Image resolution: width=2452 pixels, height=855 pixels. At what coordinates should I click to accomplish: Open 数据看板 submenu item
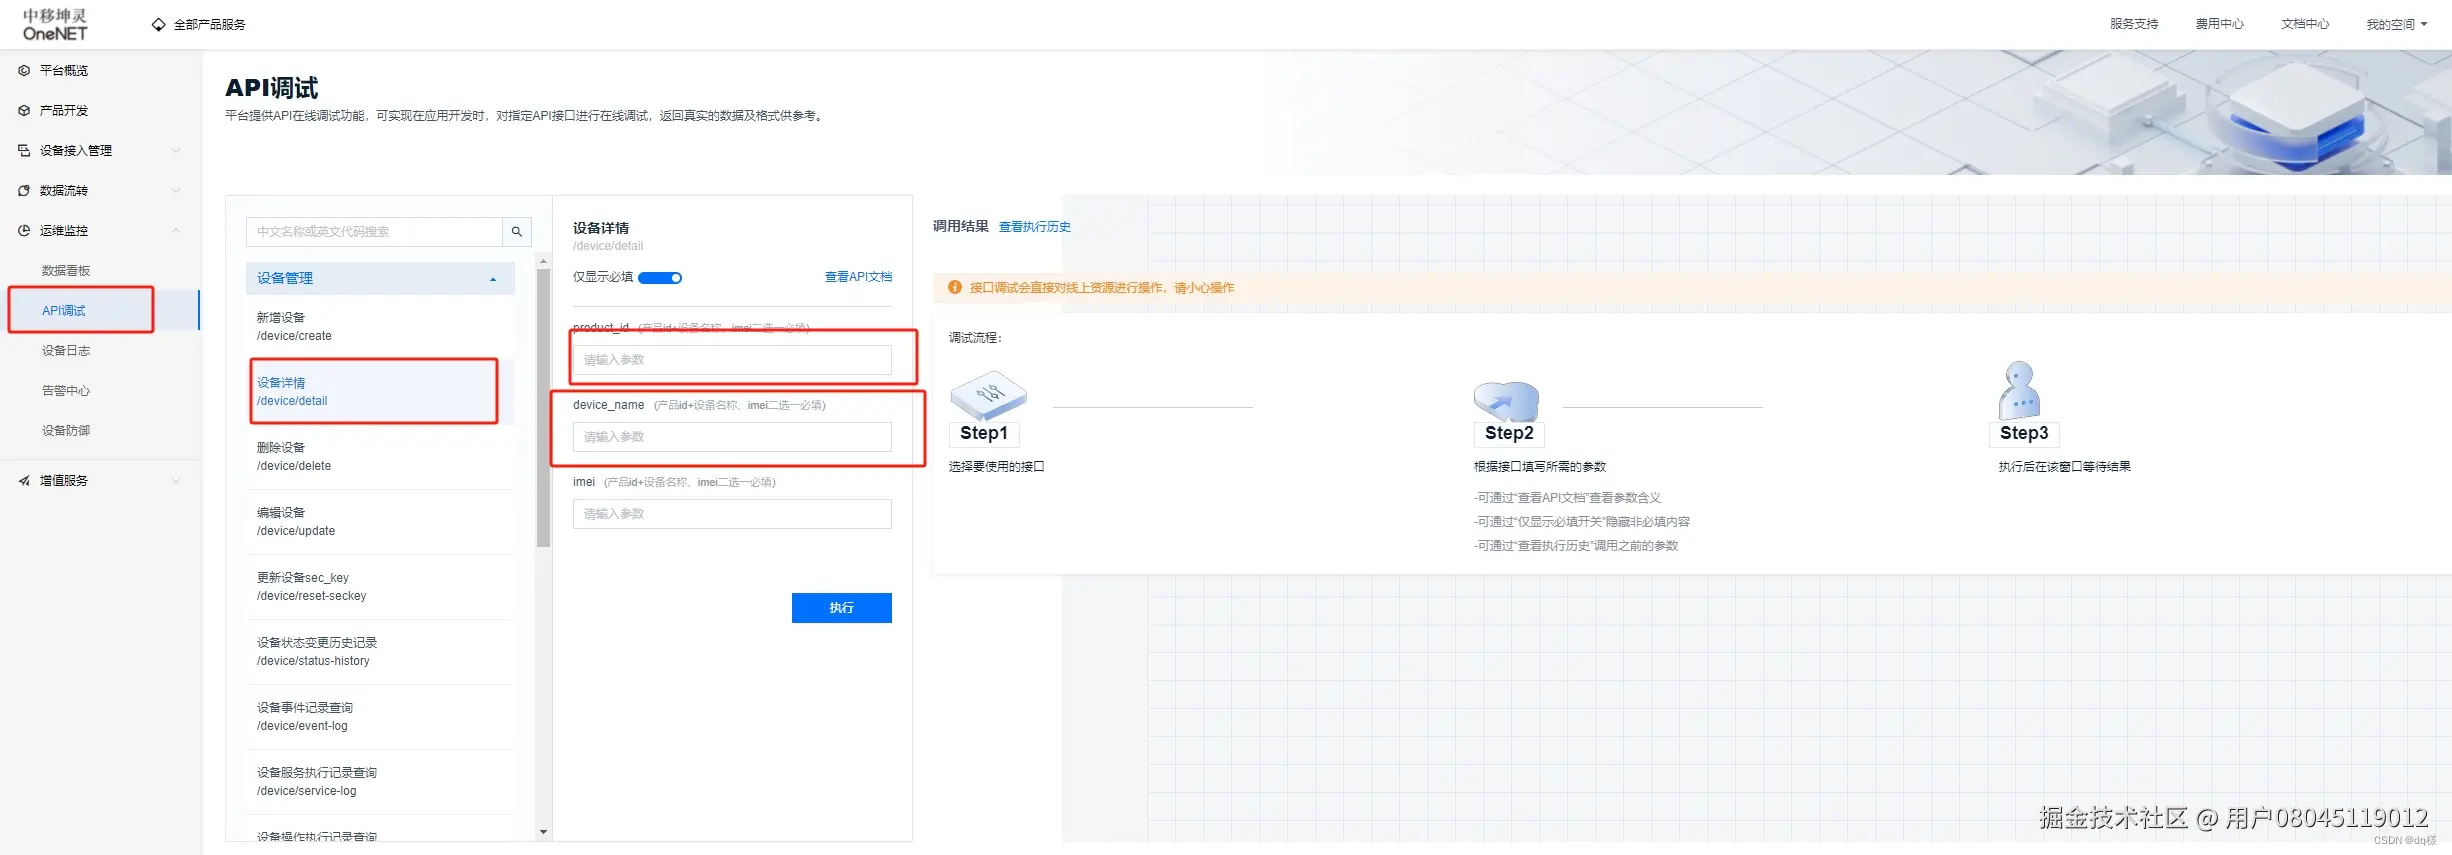pos(66,271)
